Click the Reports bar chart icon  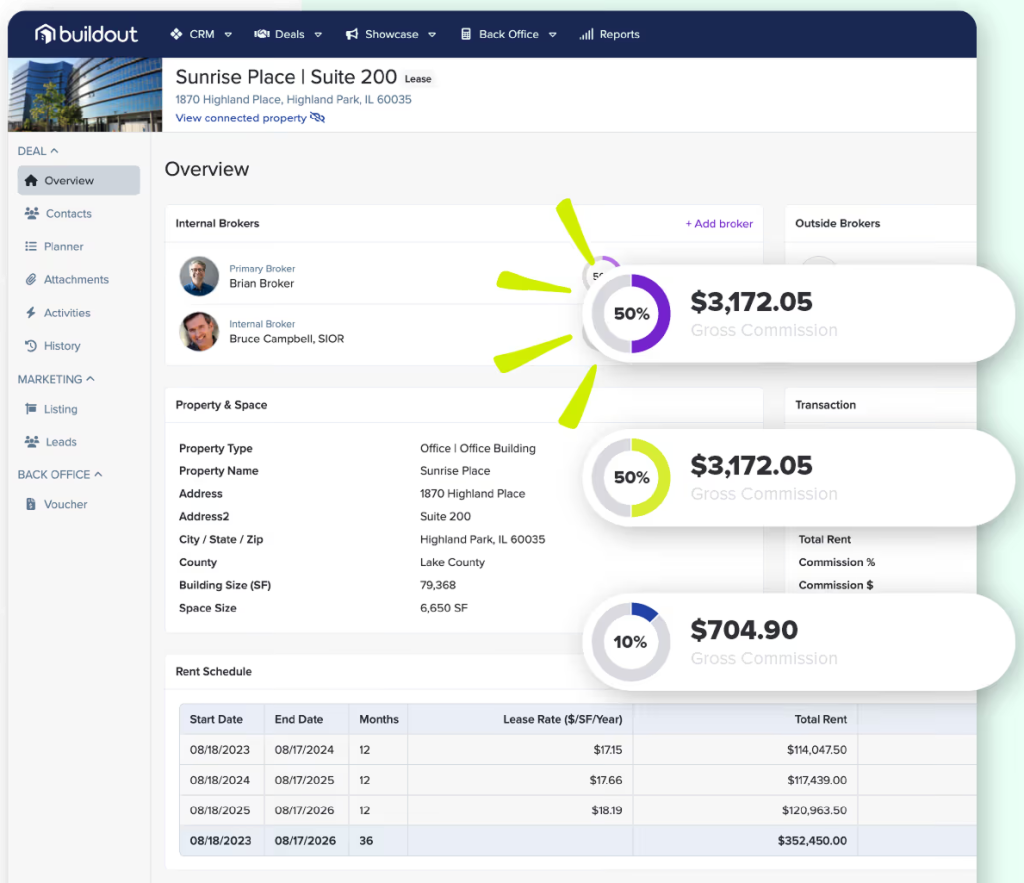586,34
